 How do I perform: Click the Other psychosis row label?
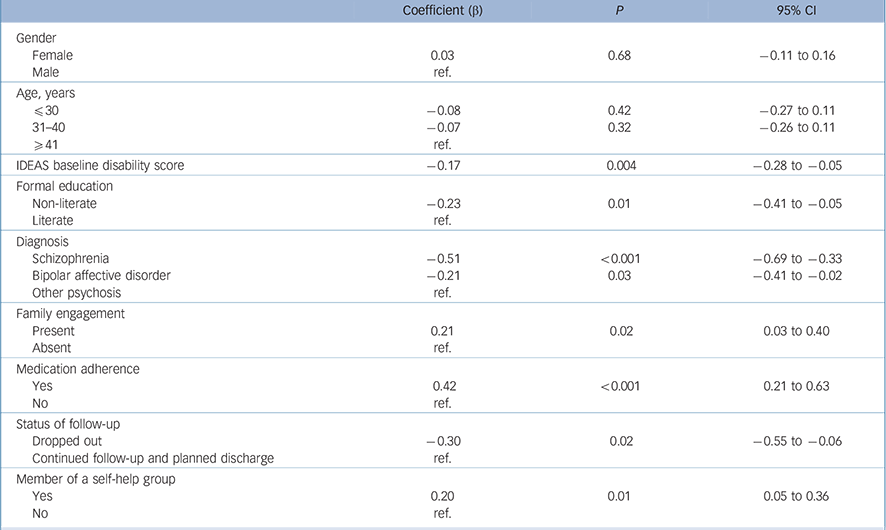(x=77, y=293)
